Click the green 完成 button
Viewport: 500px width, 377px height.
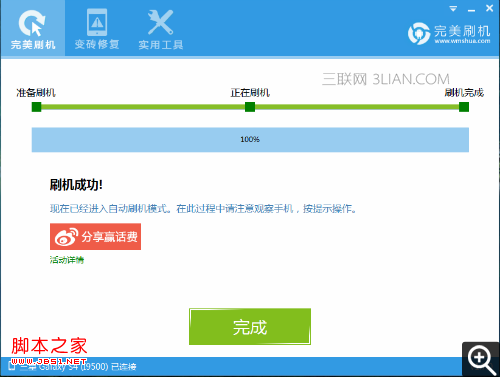click(x=250, y=326)
